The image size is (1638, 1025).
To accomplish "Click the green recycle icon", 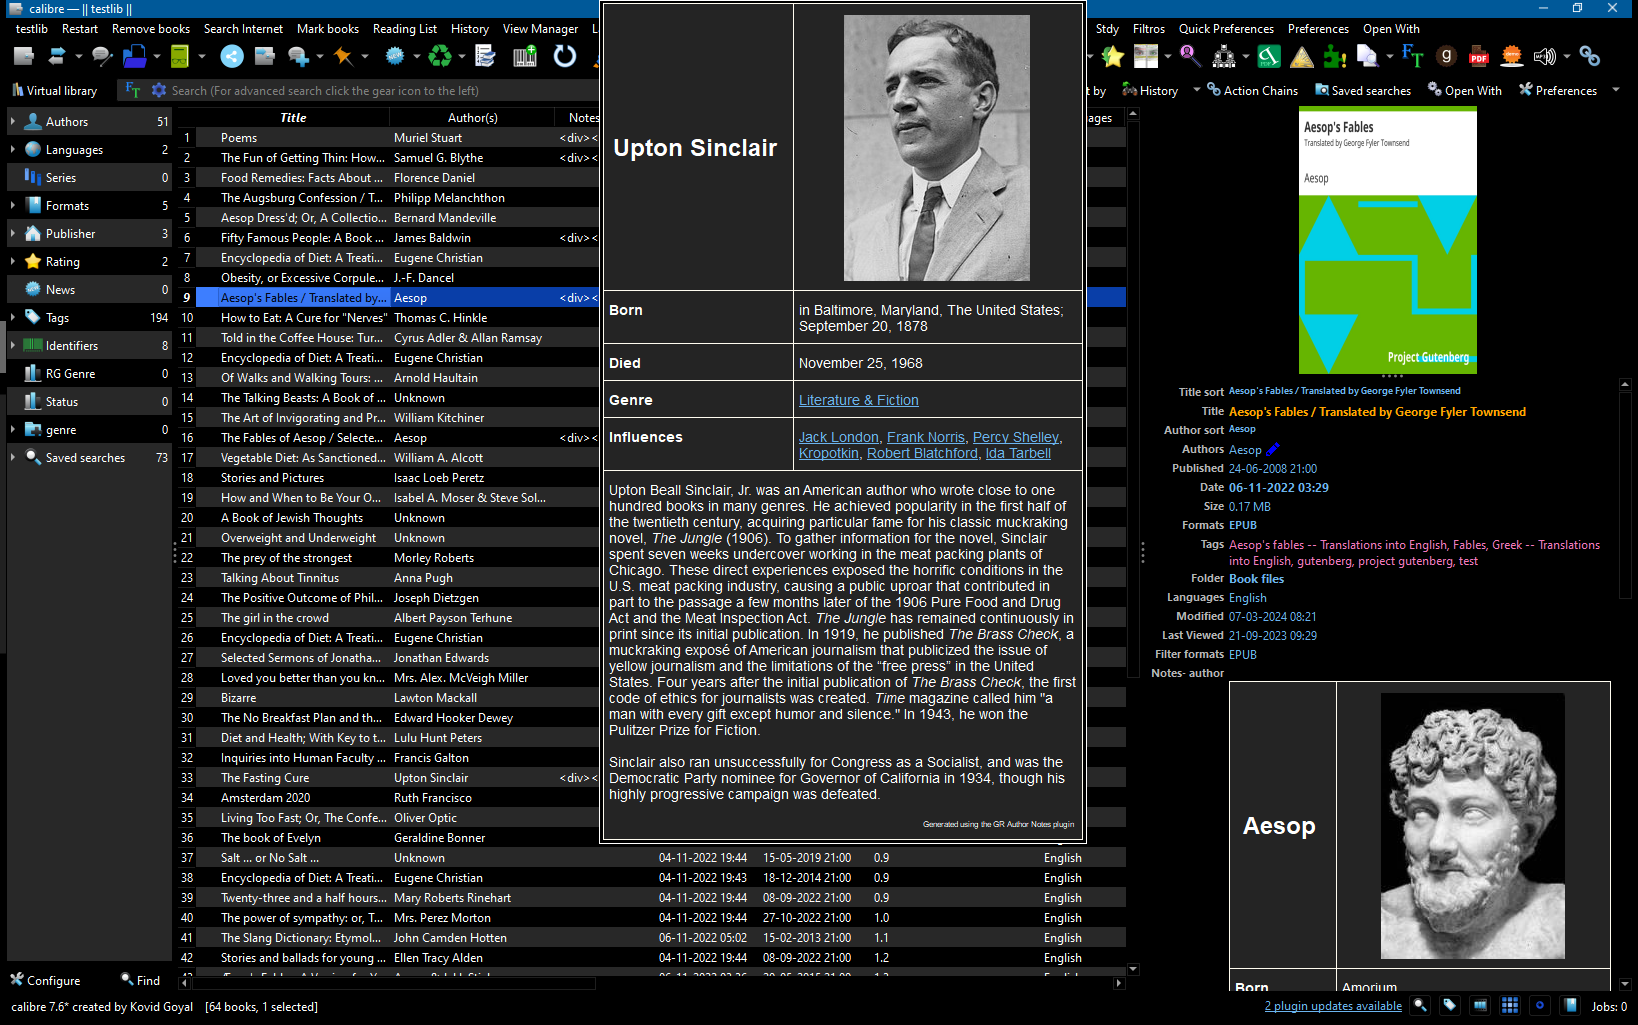I will coord(439,57).
